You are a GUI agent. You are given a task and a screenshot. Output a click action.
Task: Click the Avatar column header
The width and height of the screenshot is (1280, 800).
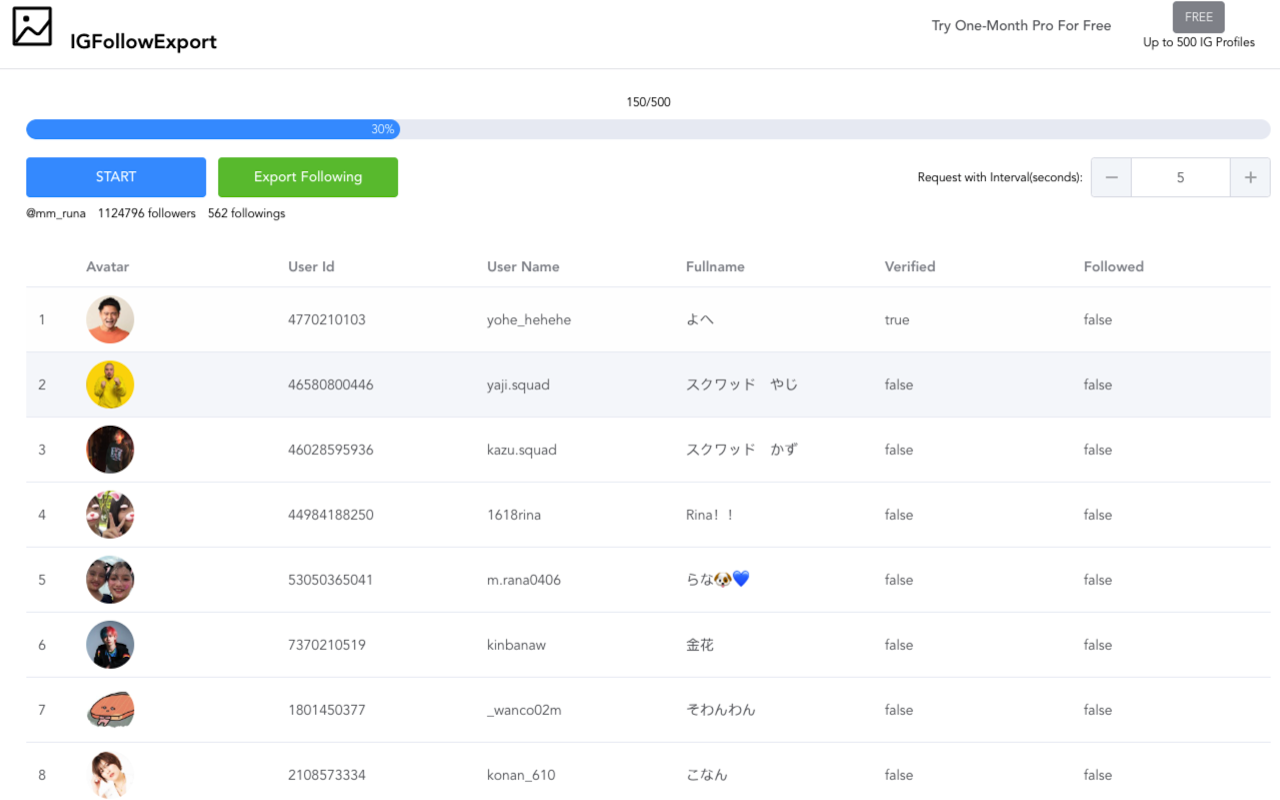[107, 267]
